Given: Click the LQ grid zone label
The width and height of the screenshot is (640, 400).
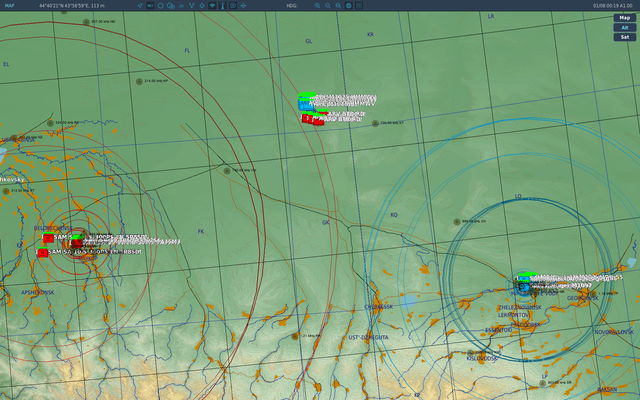Looking at the screenshot, I should 518,196.
